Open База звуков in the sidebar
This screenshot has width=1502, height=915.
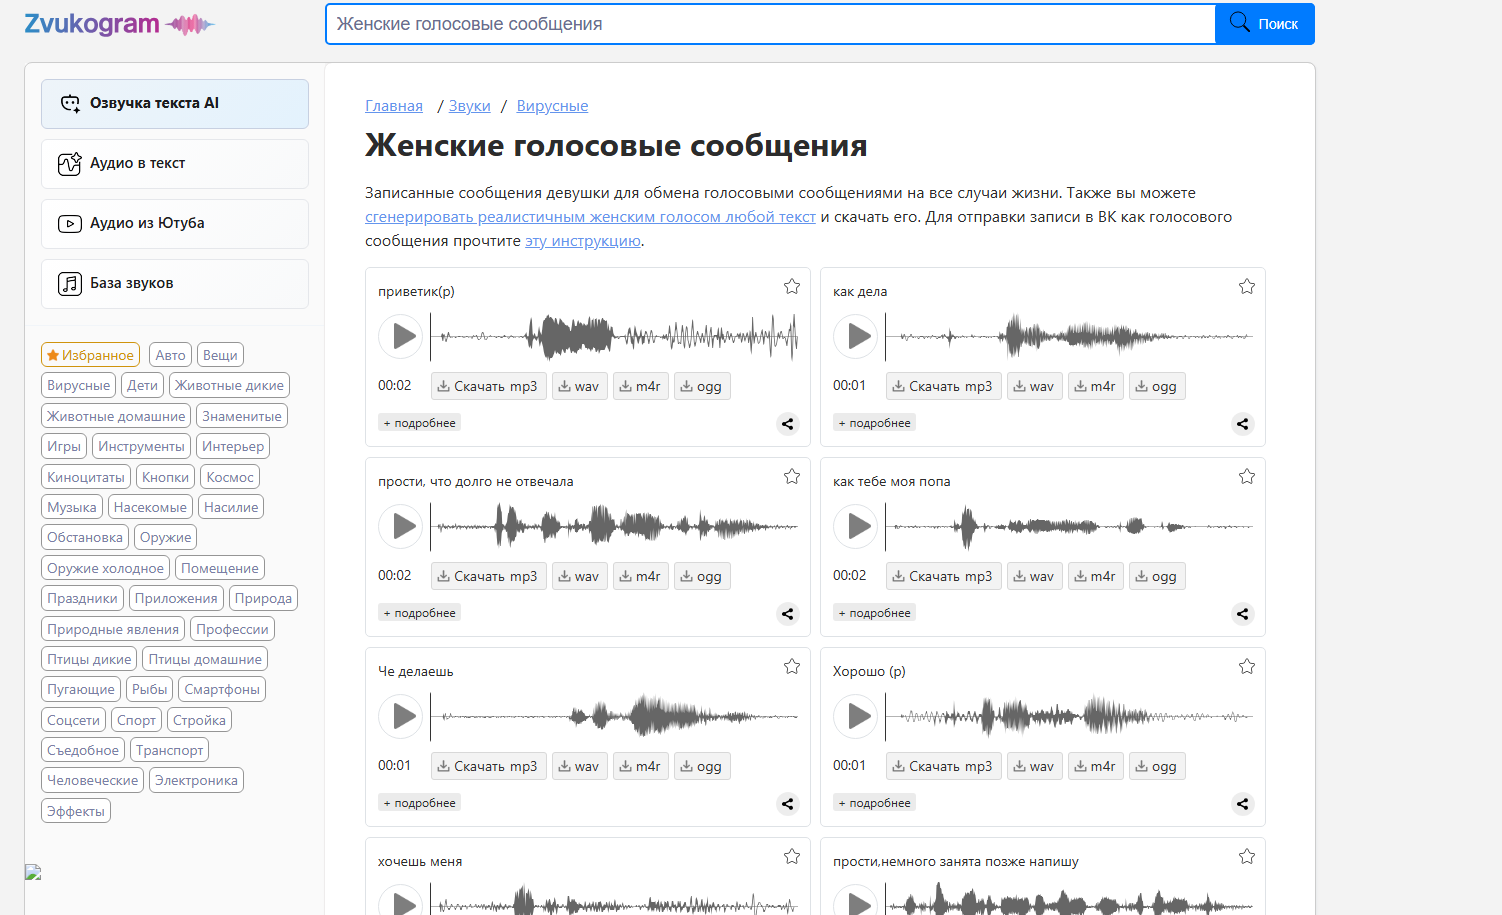(x=175, y=284)
